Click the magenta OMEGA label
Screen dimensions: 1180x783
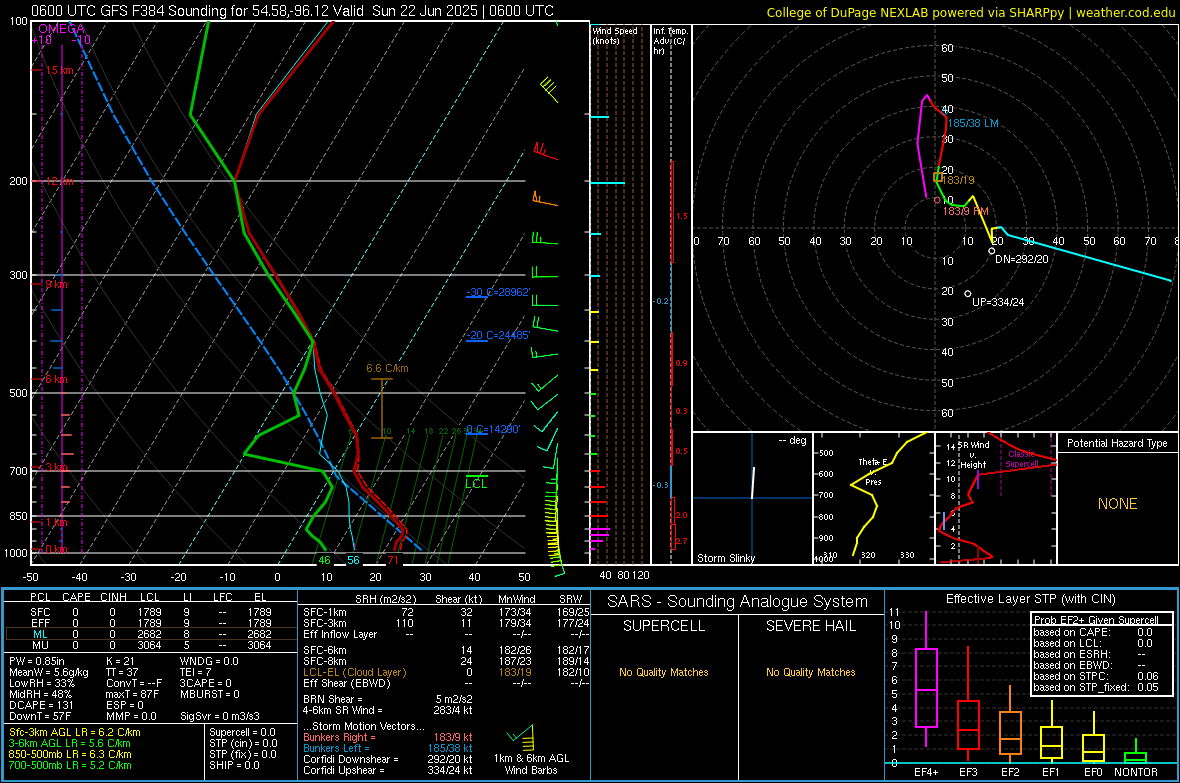click(x=61, y=29)
